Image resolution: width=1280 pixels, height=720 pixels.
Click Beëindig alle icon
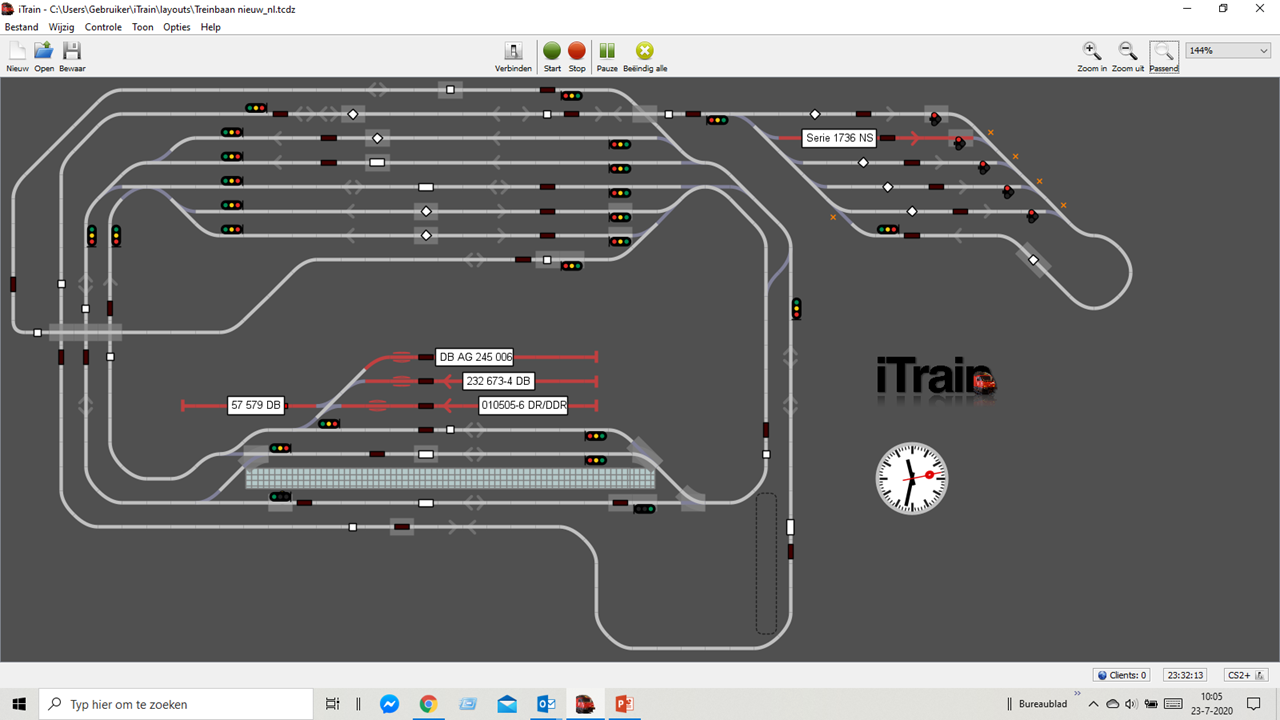tap(645, 57)
